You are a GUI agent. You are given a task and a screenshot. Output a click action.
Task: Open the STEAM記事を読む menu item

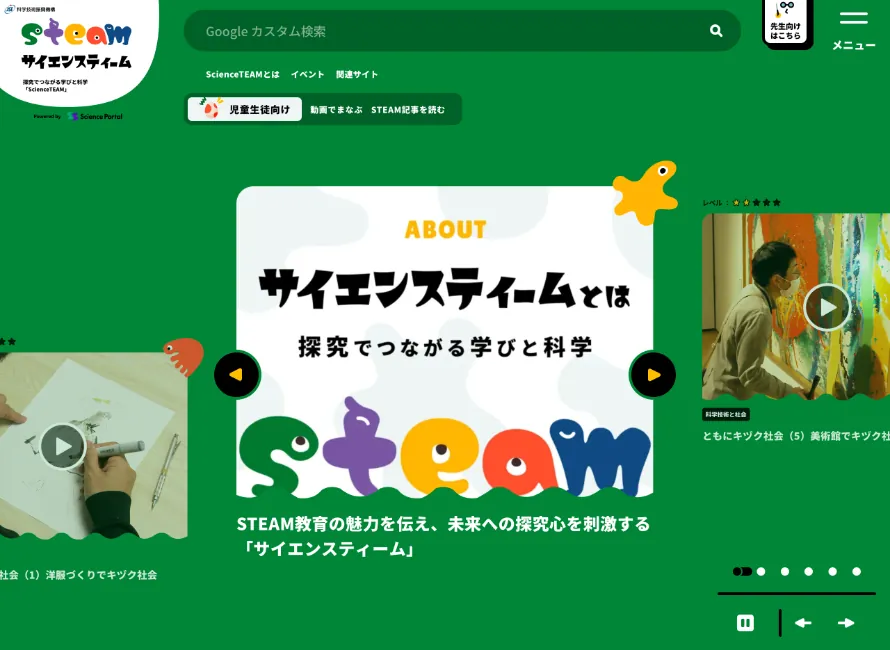point(408,110)
